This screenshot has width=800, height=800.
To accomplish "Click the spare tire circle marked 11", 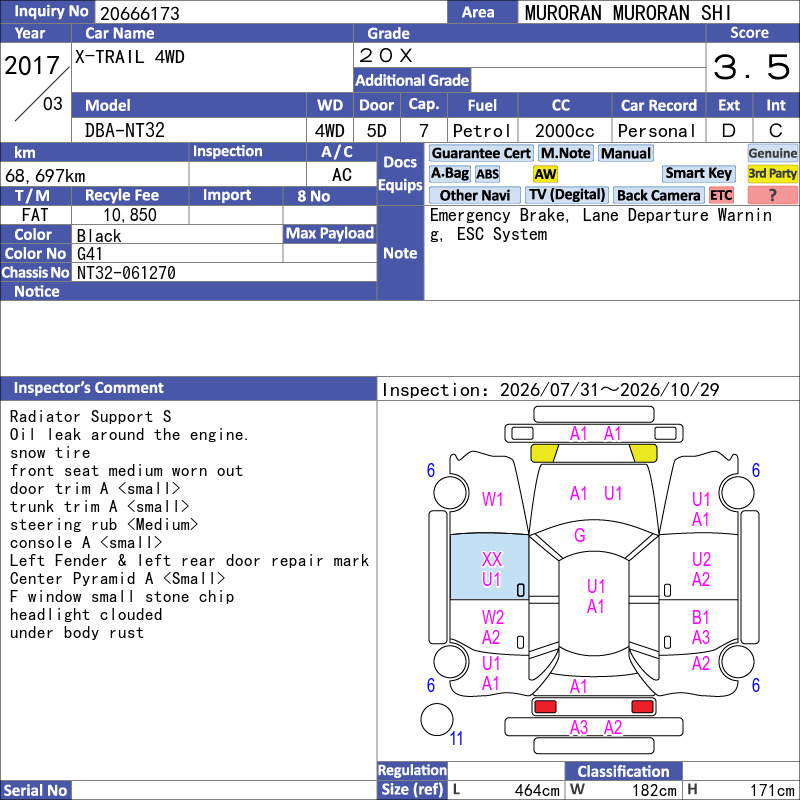I will (x=437, y=719).
